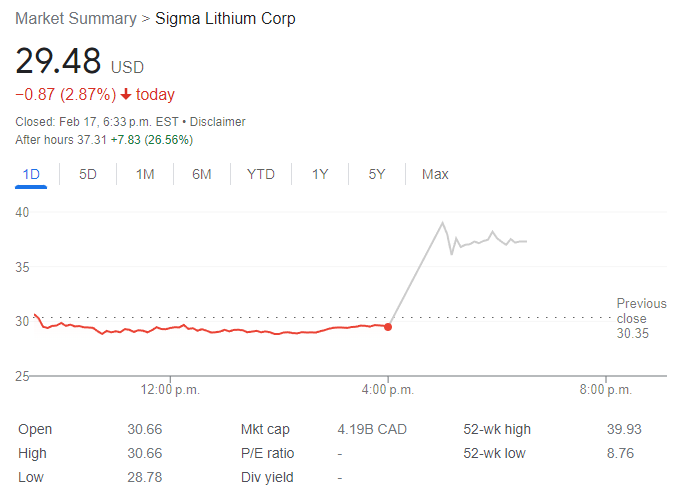The height and width of the screenshot is (491, 695).
Task: Click the Previous close 30.35 label
Action: pyautogui.click(x=633, y=318)
